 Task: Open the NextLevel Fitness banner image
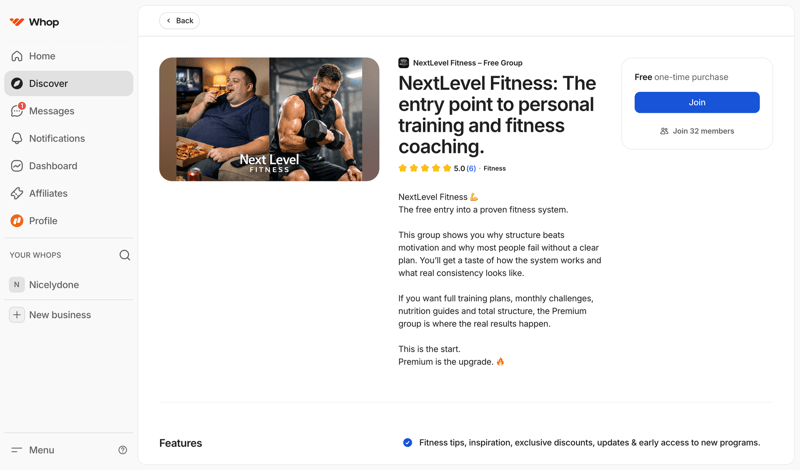tap(269, 119)
